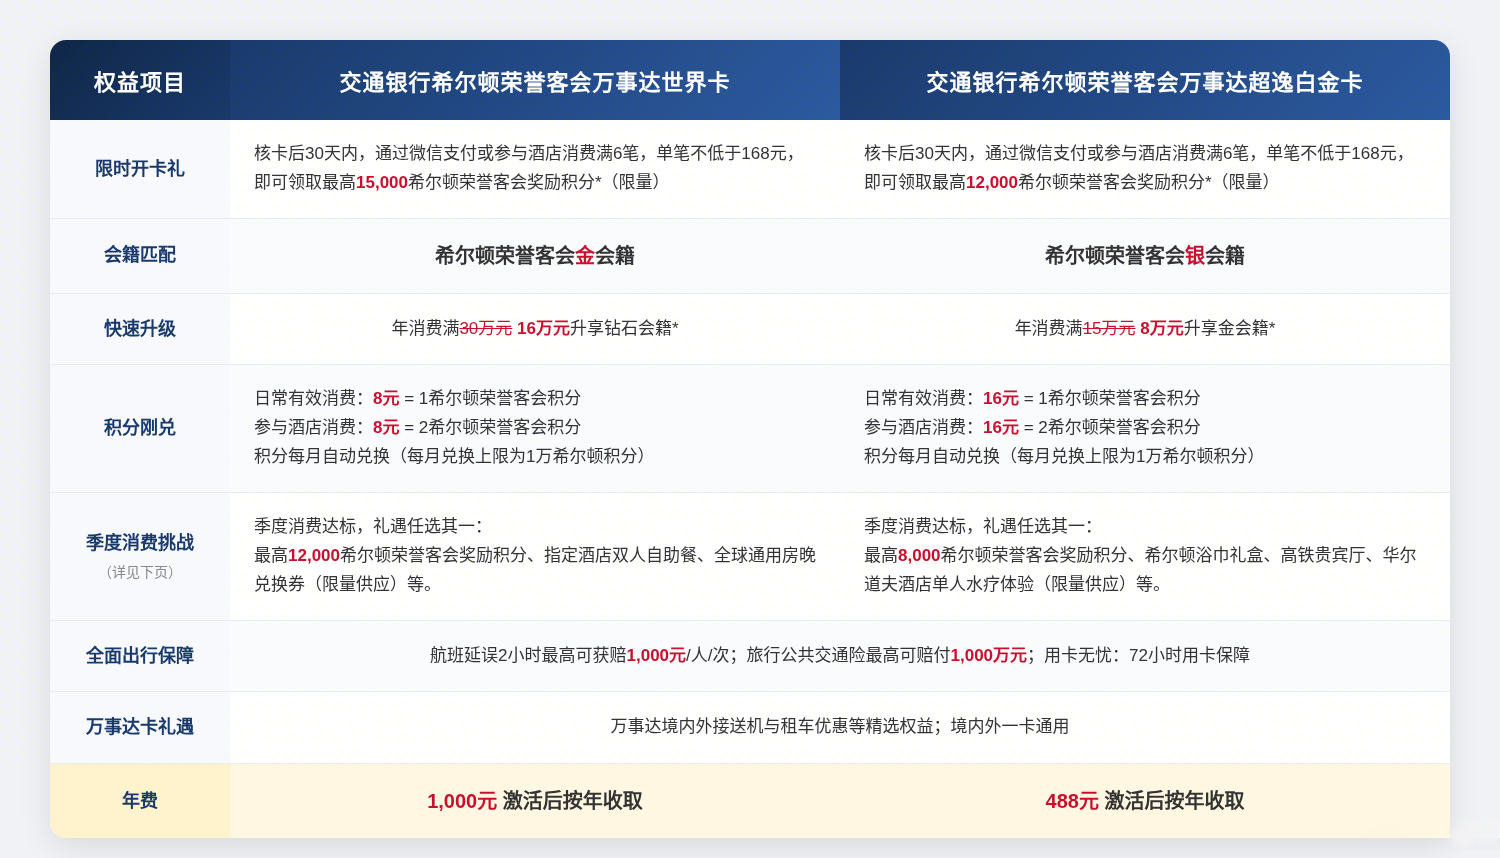Select 希尔顿荣誉客会金会籍 cell
Viewport: 1500px width, 858px height.
coord(534,256)
